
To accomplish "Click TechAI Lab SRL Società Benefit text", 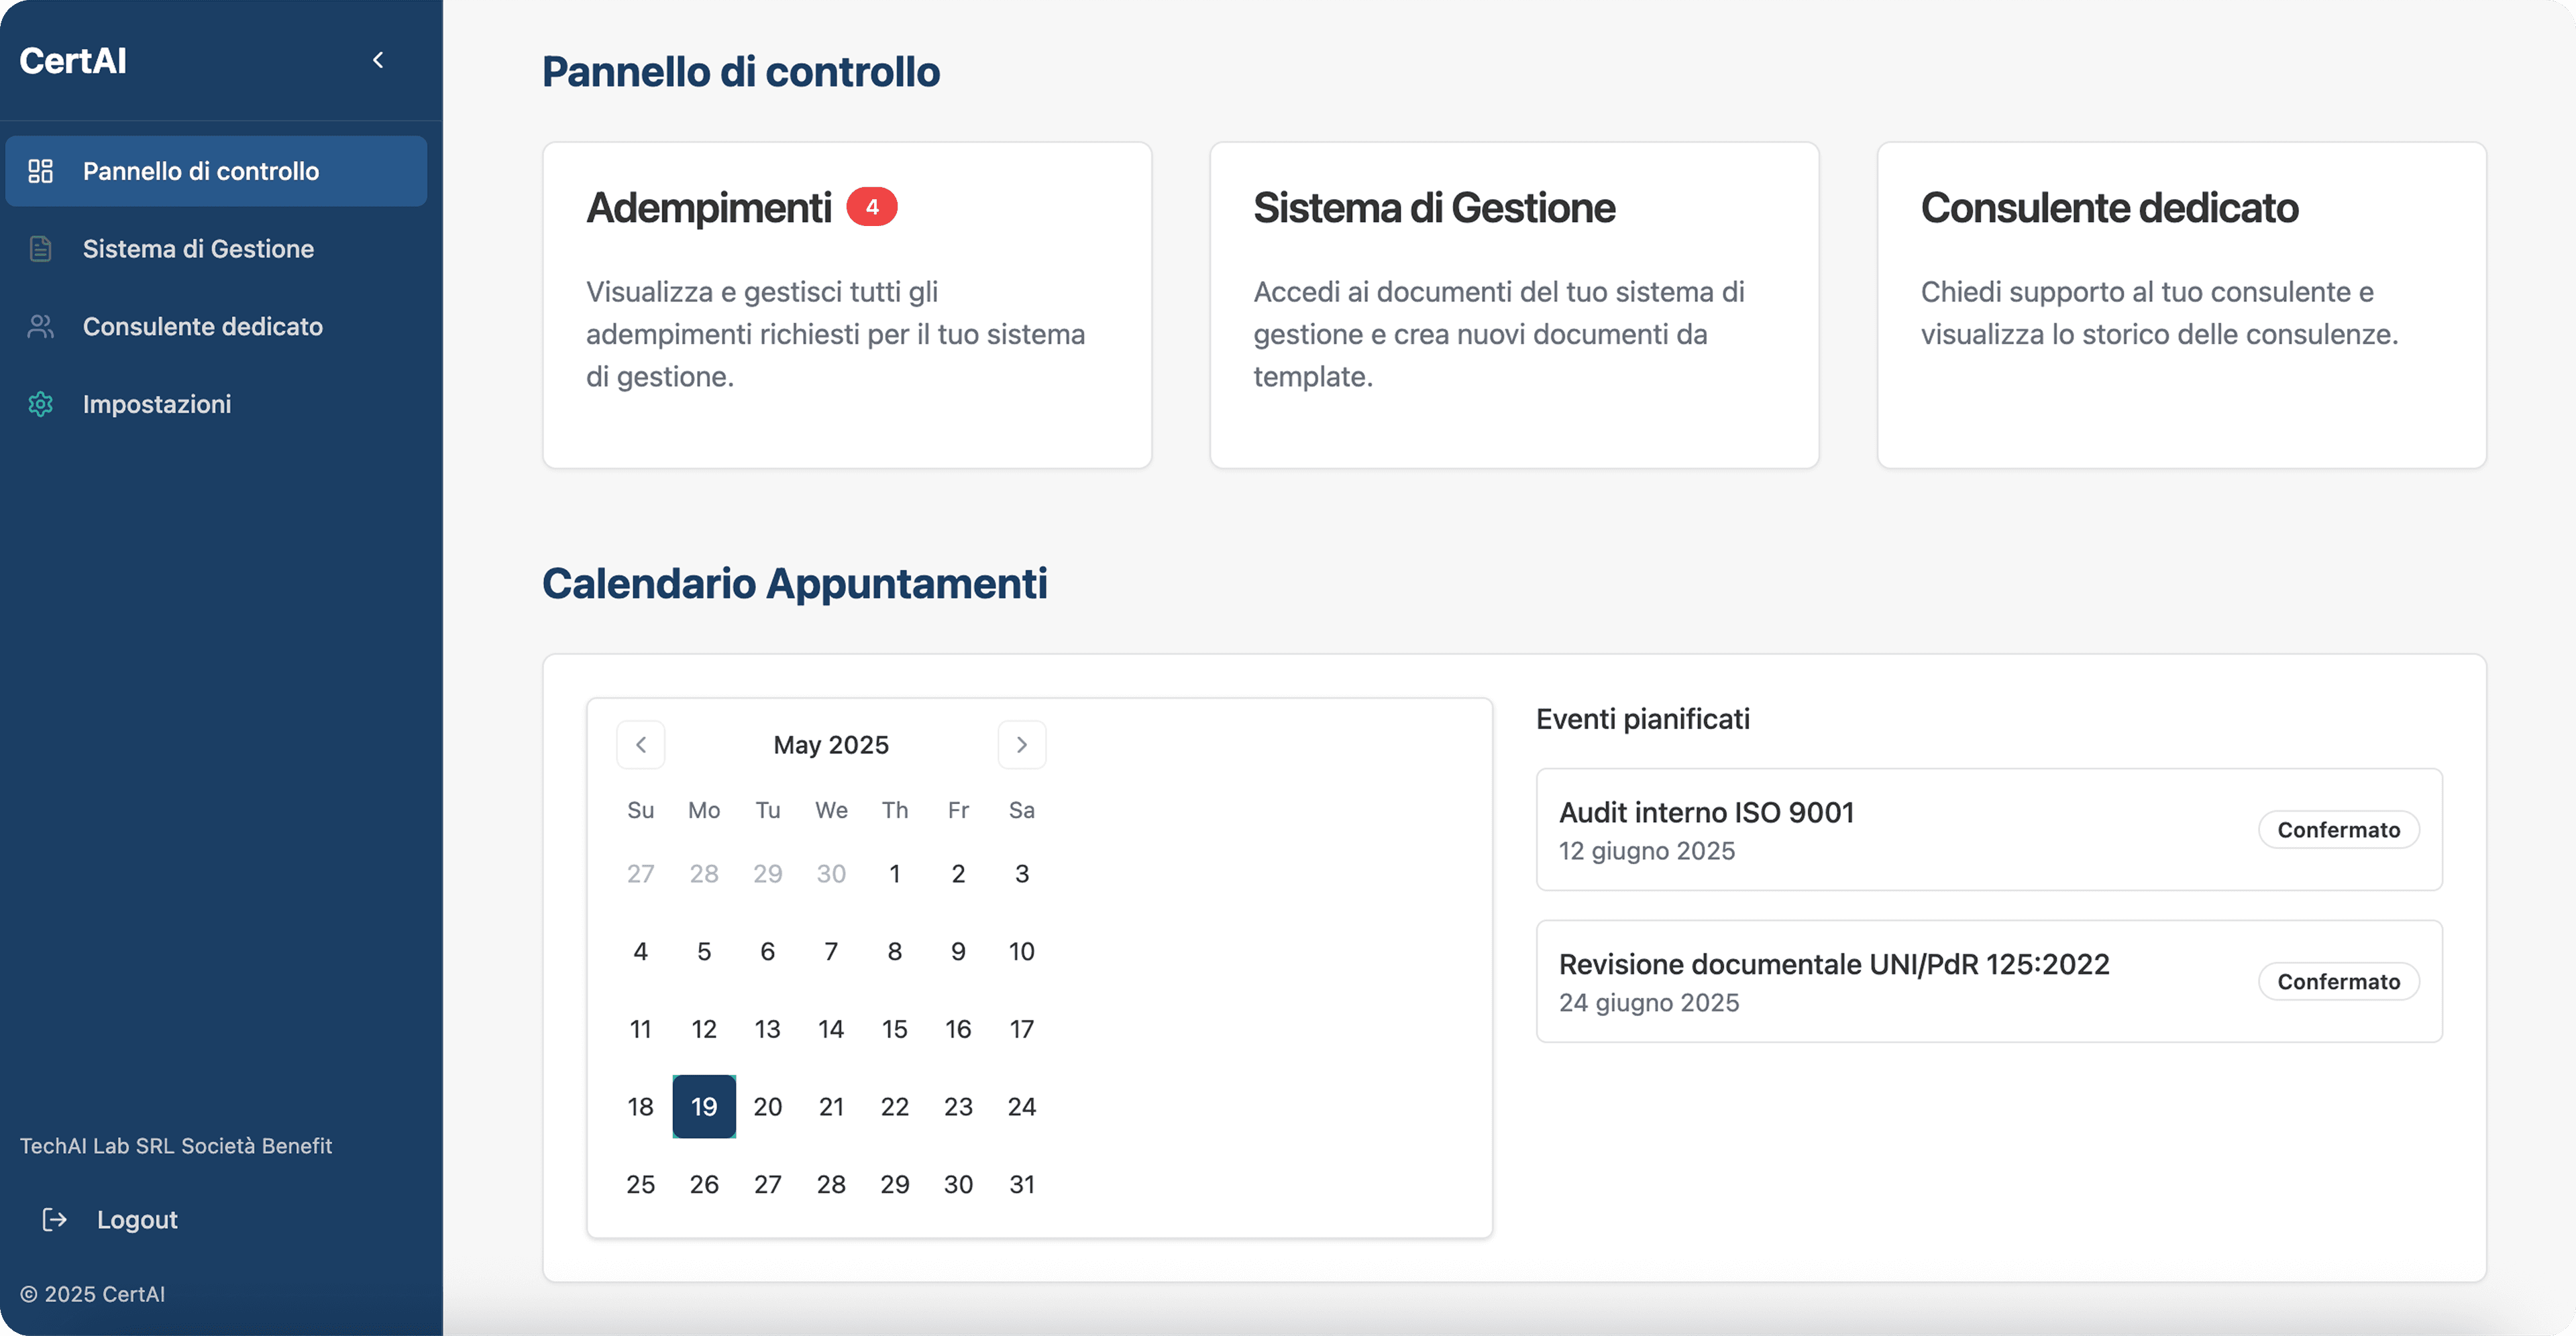I will [176, 1146].
